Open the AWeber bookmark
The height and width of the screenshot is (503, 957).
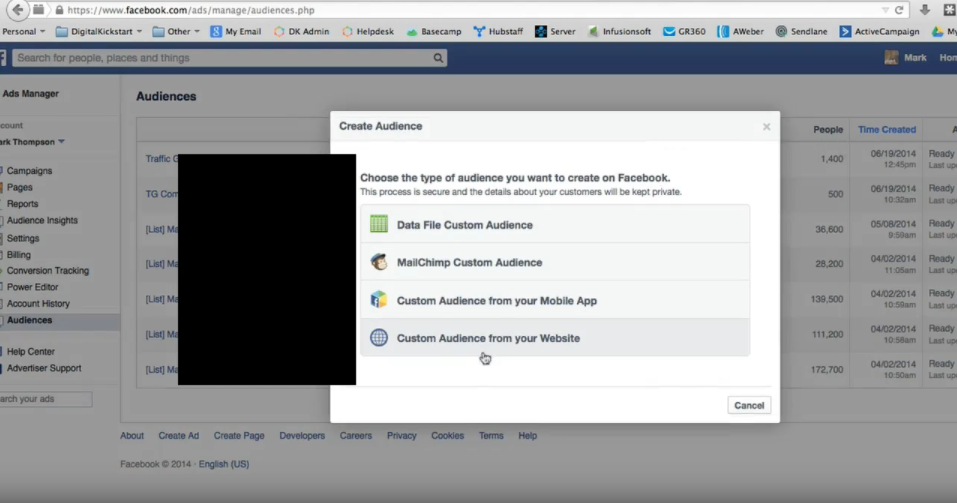click(x=740, y=31)
